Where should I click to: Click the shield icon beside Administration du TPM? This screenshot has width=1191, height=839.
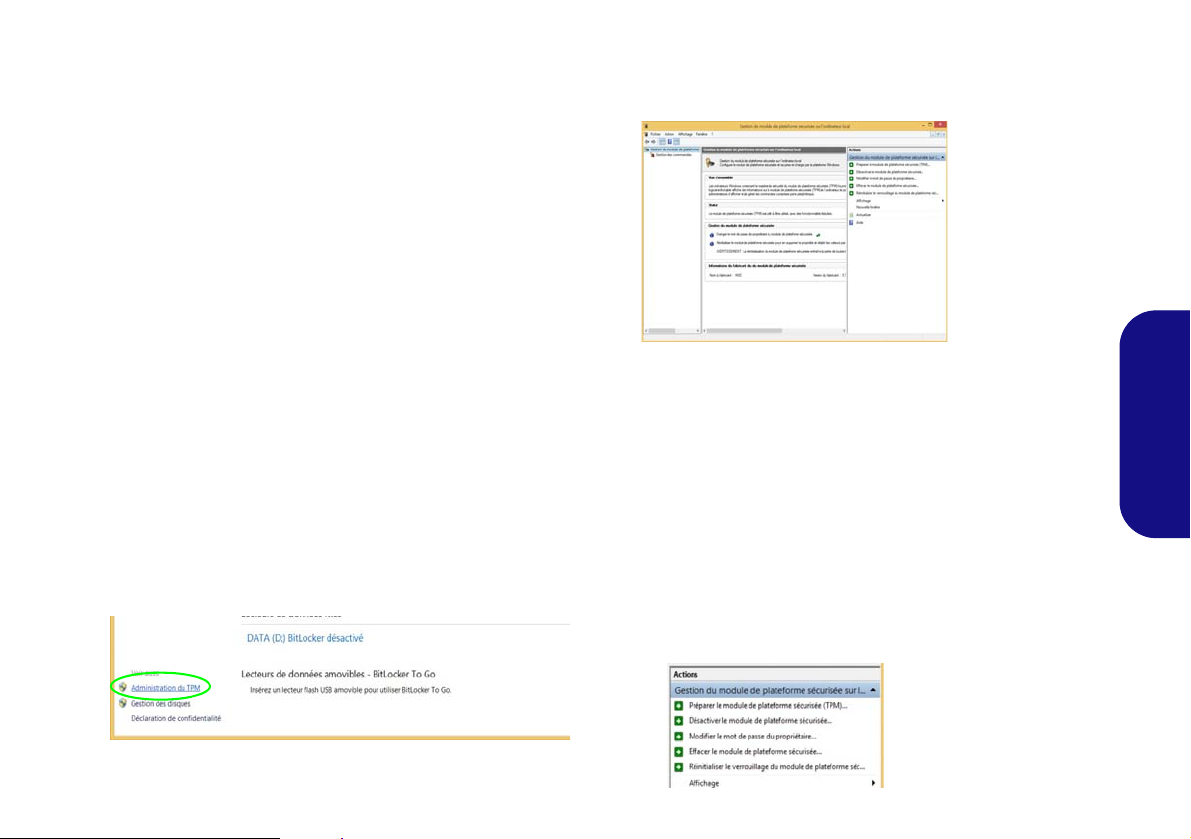tap(122, 687)
